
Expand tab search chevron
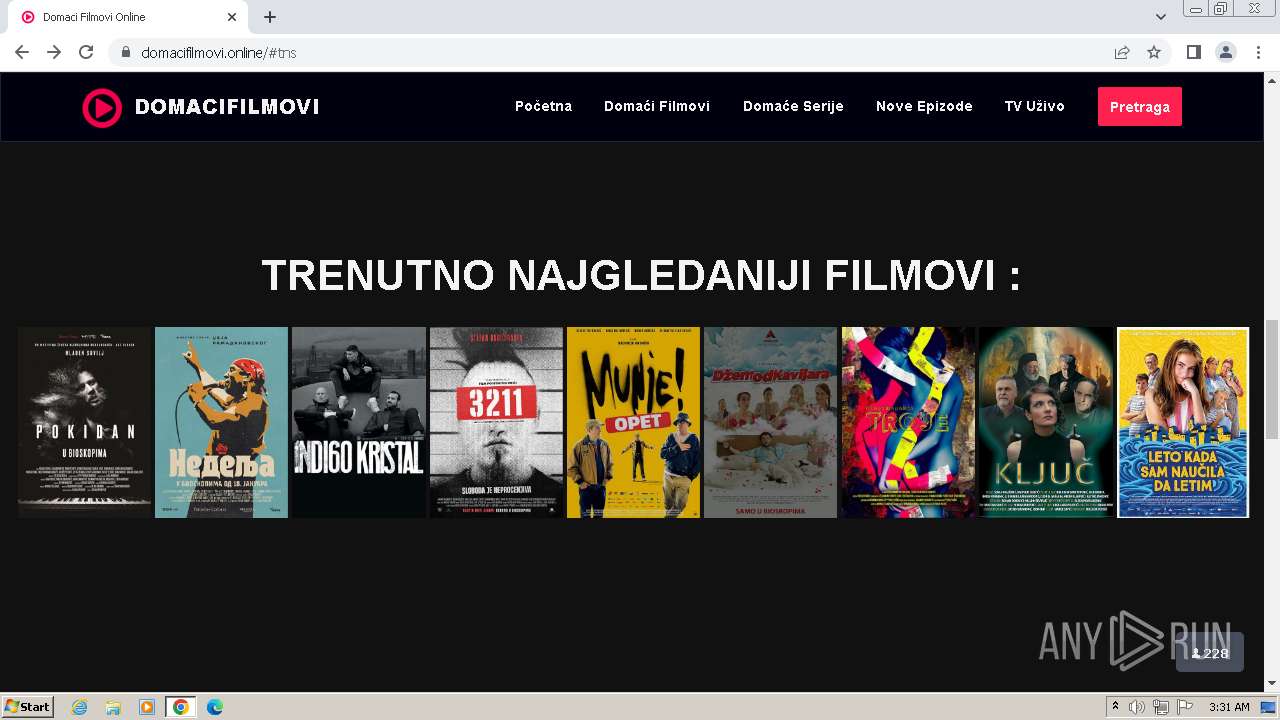coord(1161,17)
